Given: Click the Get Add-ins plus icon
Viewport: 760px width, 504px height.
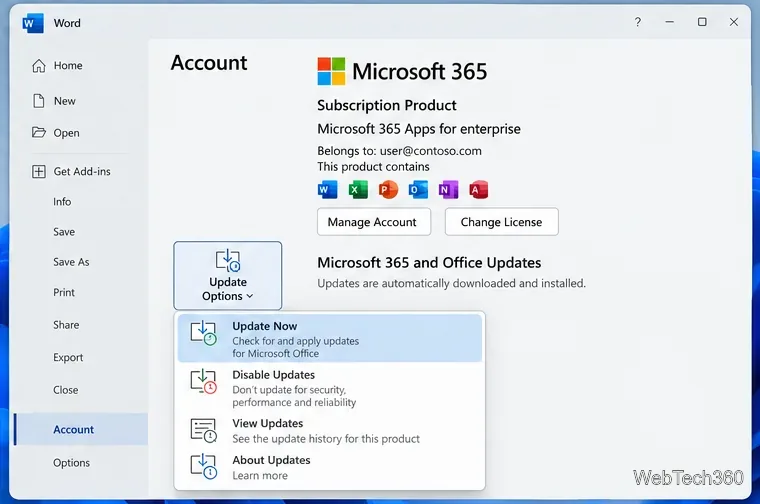Looking at the screenshot, I should [39, 171].
